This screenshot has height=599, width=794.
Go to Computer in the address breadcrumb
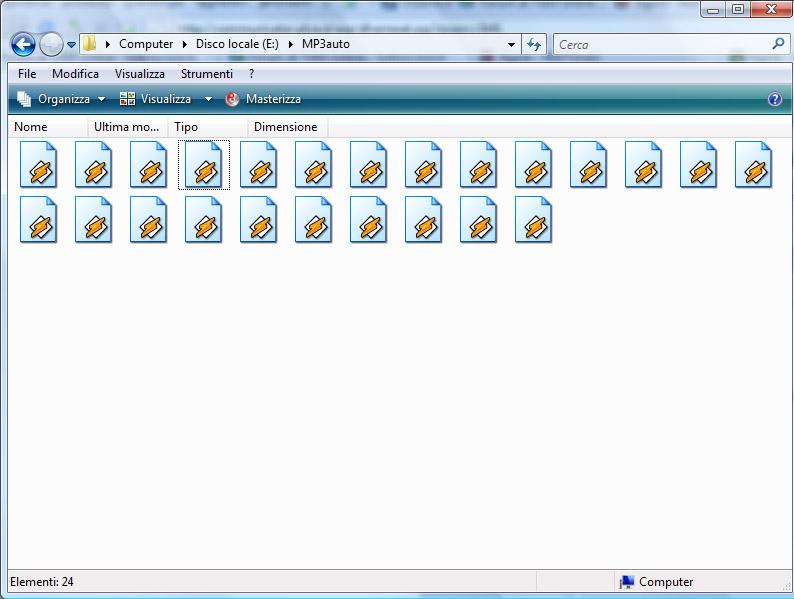[x=145, y=44]
